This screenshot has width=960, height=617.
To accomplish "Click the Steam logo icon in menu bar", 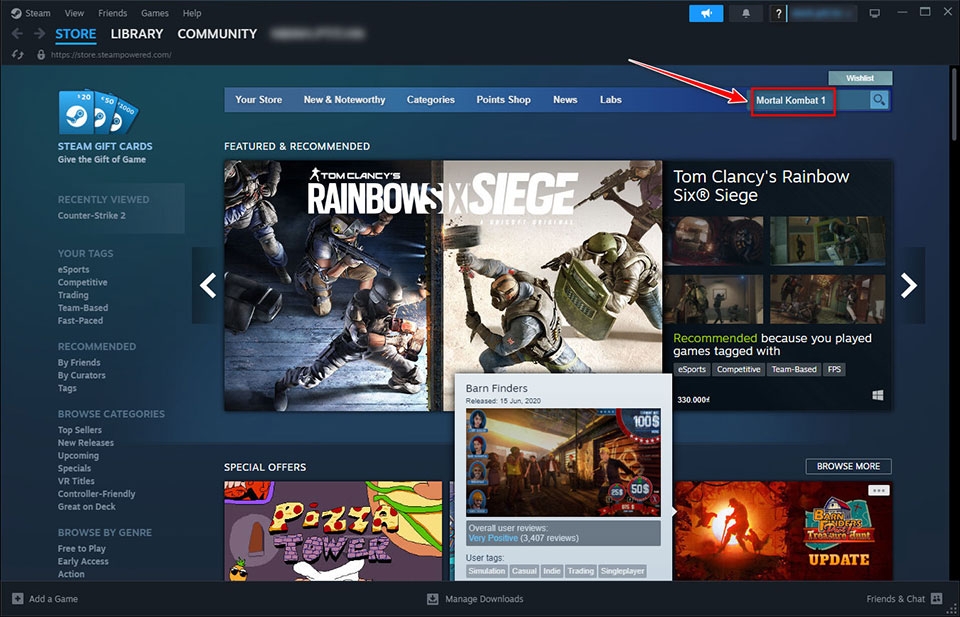I will (x=16, y=13).
